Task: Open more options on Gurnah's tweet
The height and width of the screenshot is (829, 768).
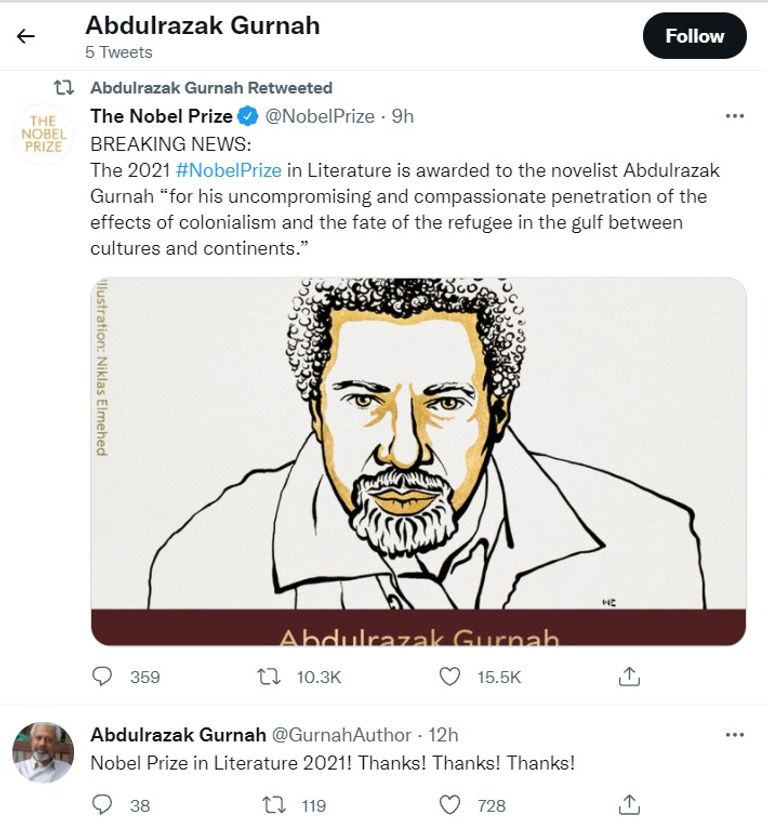Action: tap(735, 736)
